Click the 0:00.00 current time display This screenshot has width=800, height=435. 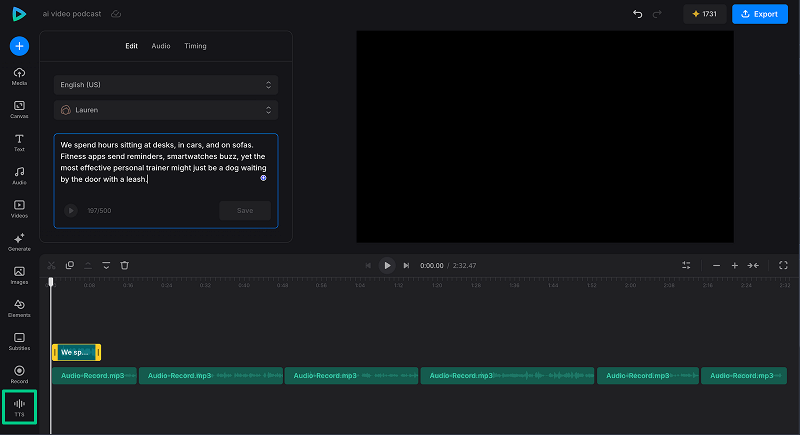point(432,266)
